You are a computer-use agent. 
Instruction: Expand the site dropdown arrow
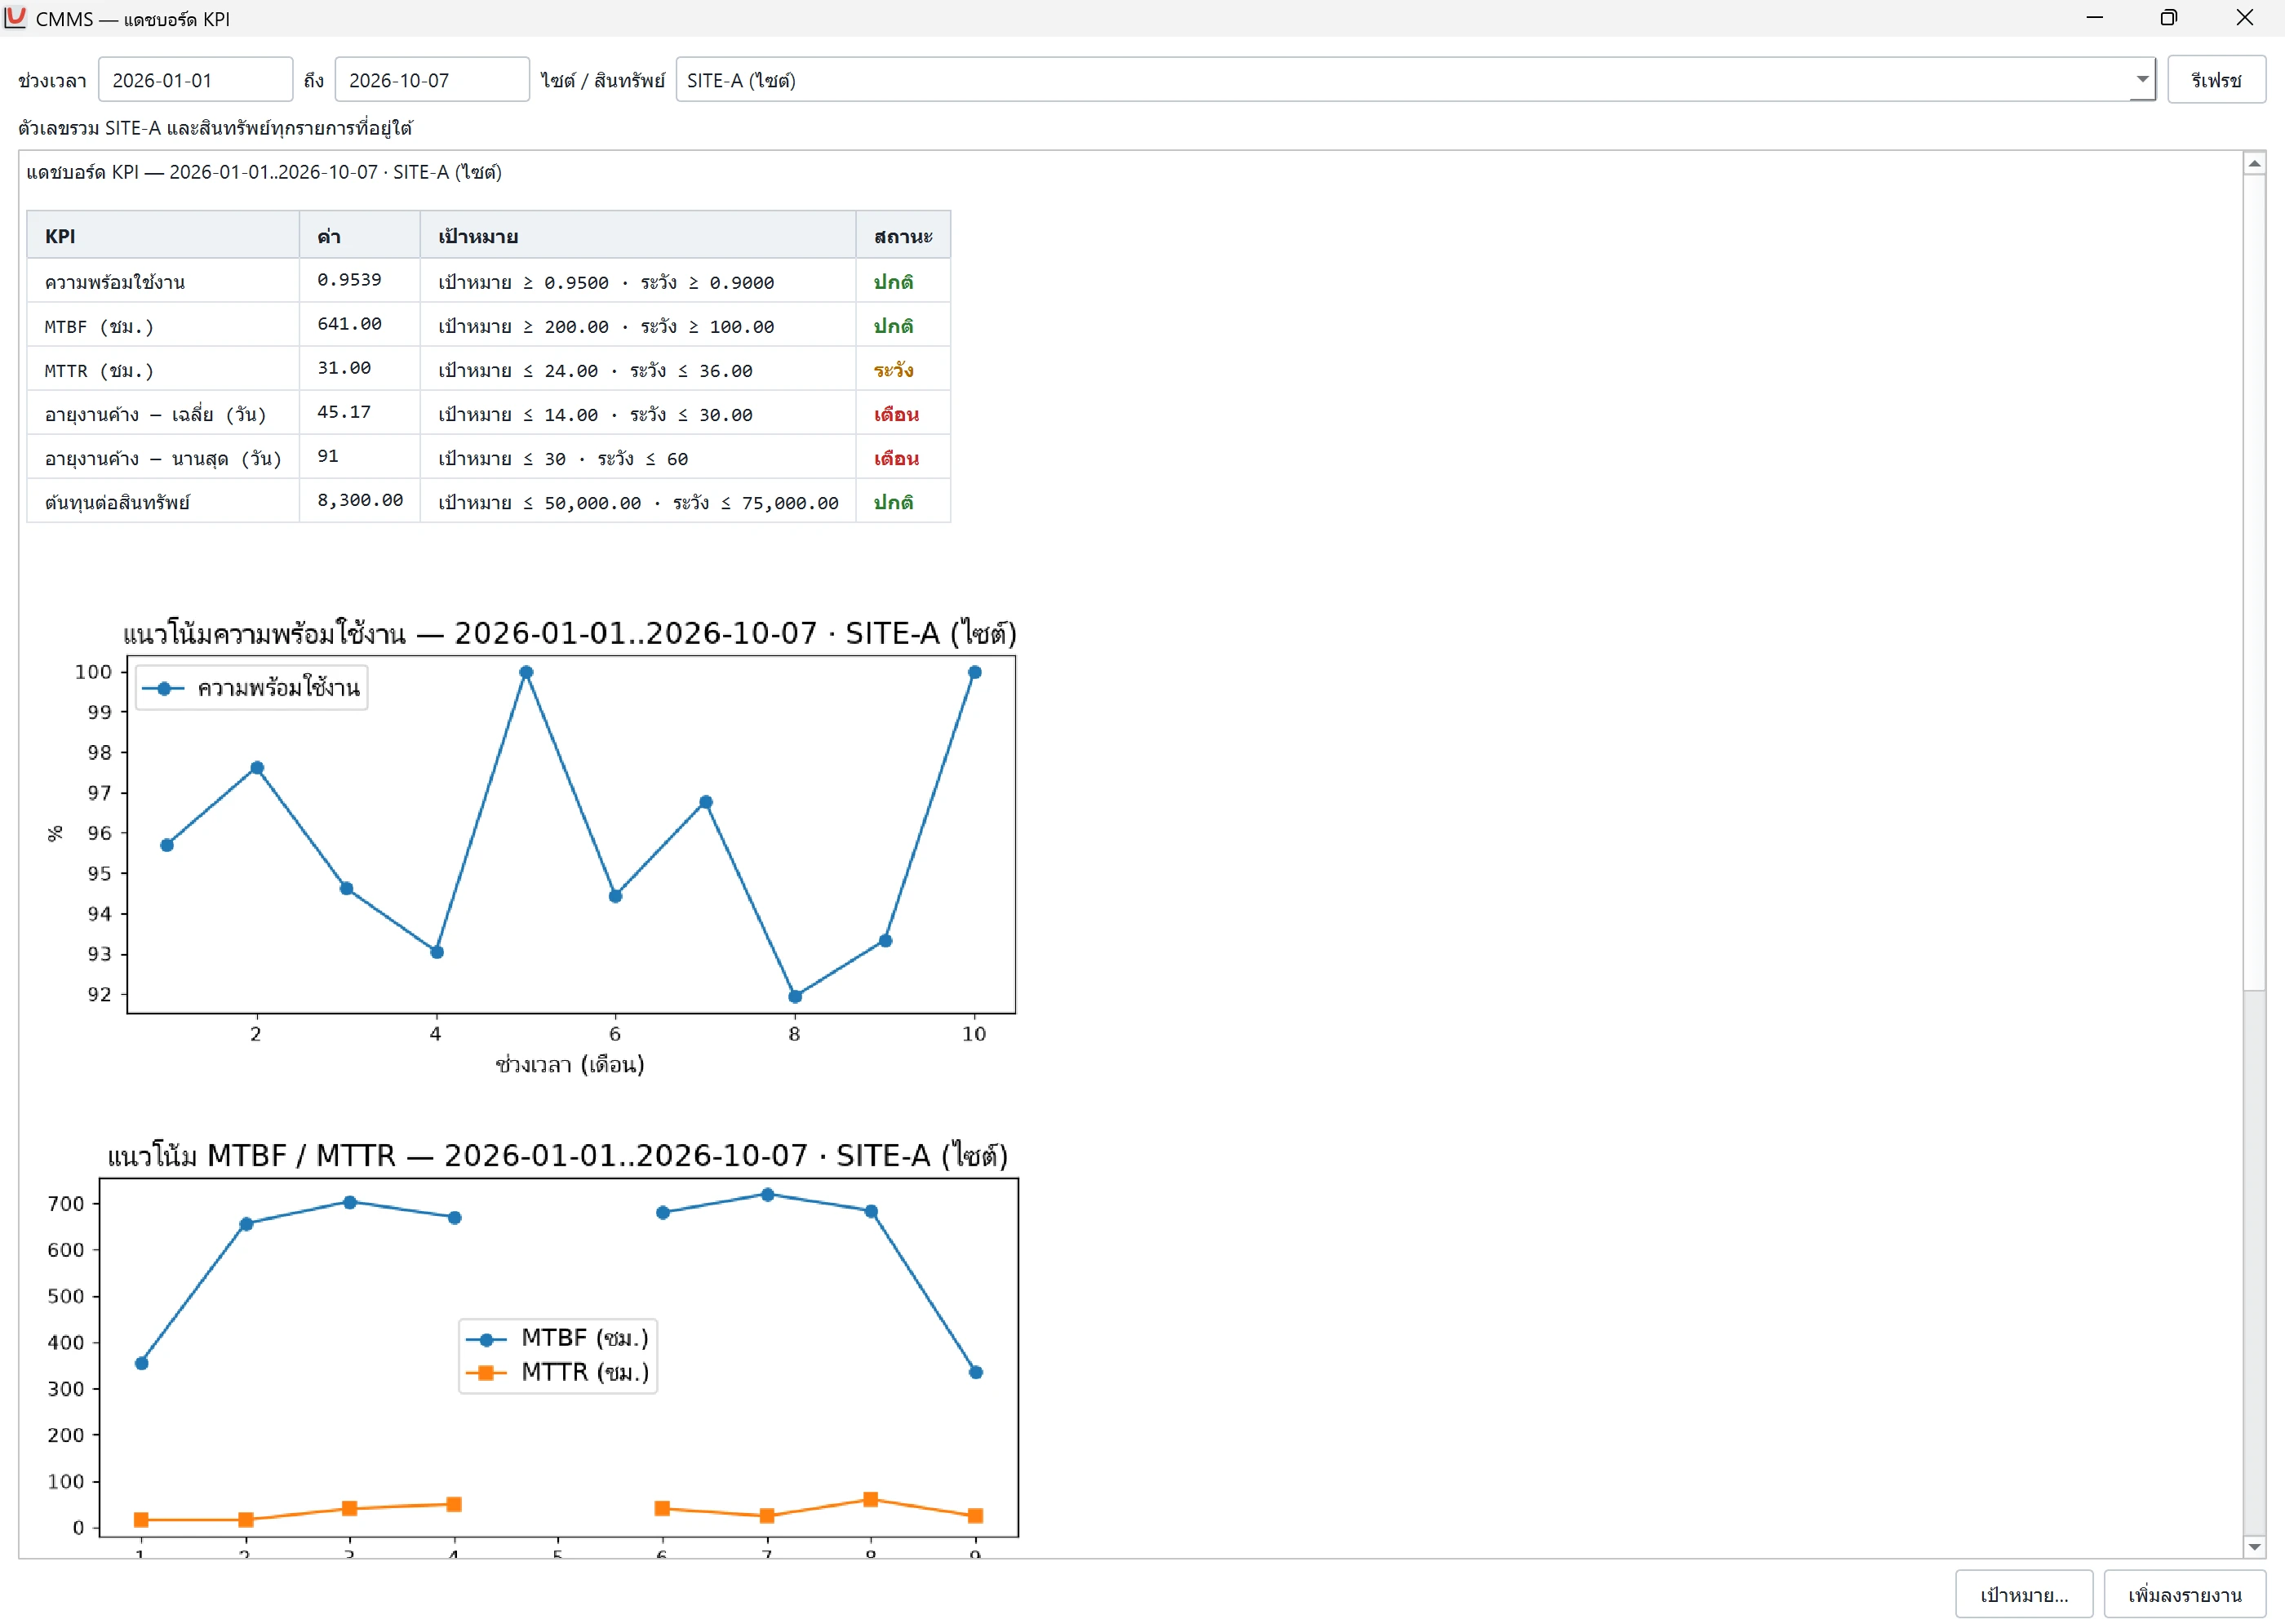[2142, 80]
